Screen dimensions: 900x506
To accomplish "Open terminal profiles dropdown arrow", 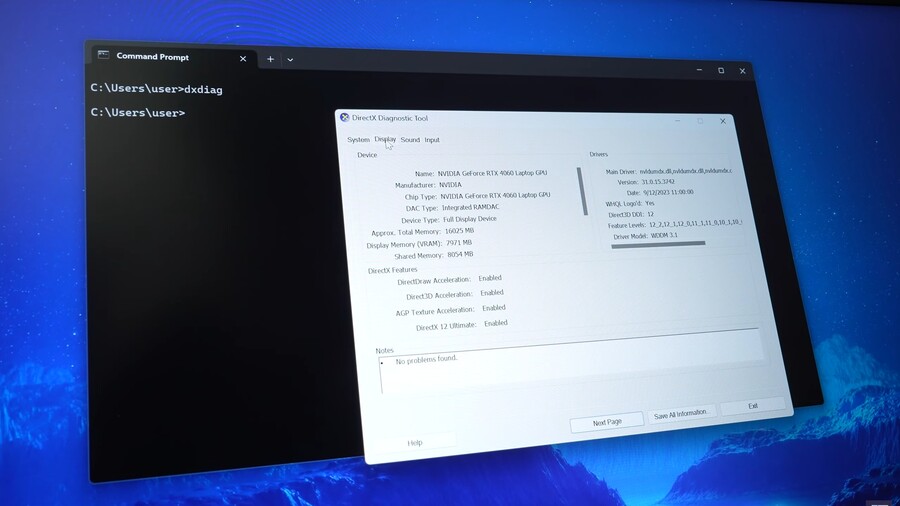I will pyautogui.click(x=290, y=60).
